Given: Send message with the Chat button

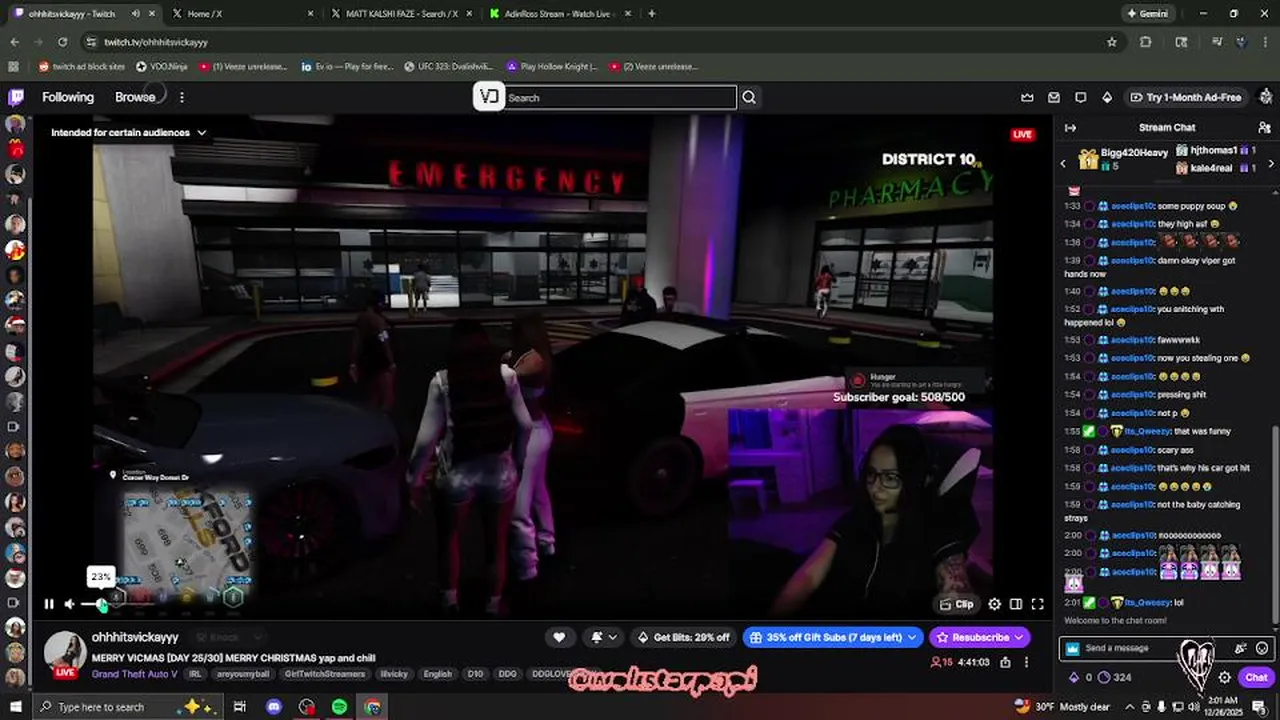Looking at the screenshot, I should click(x=1256, y=677).
